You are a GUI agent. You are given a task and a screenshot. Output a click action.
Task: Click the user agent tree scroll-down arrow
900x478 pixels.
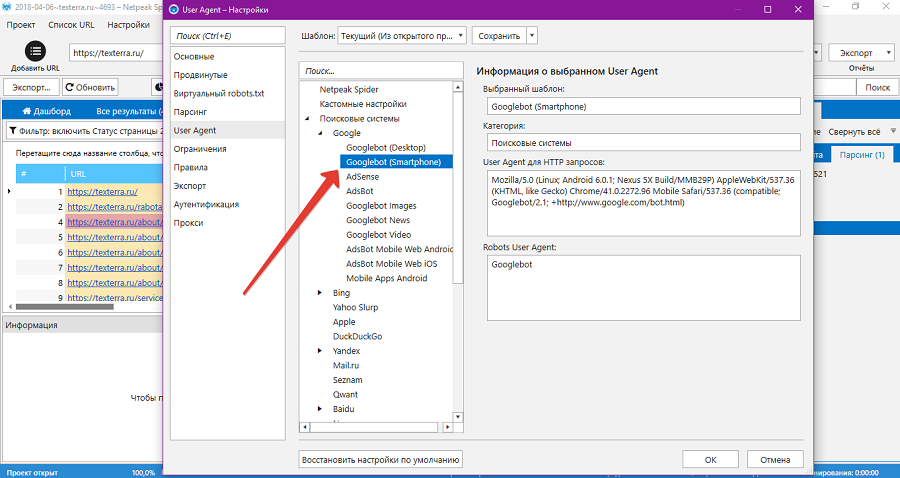point(458,417)
